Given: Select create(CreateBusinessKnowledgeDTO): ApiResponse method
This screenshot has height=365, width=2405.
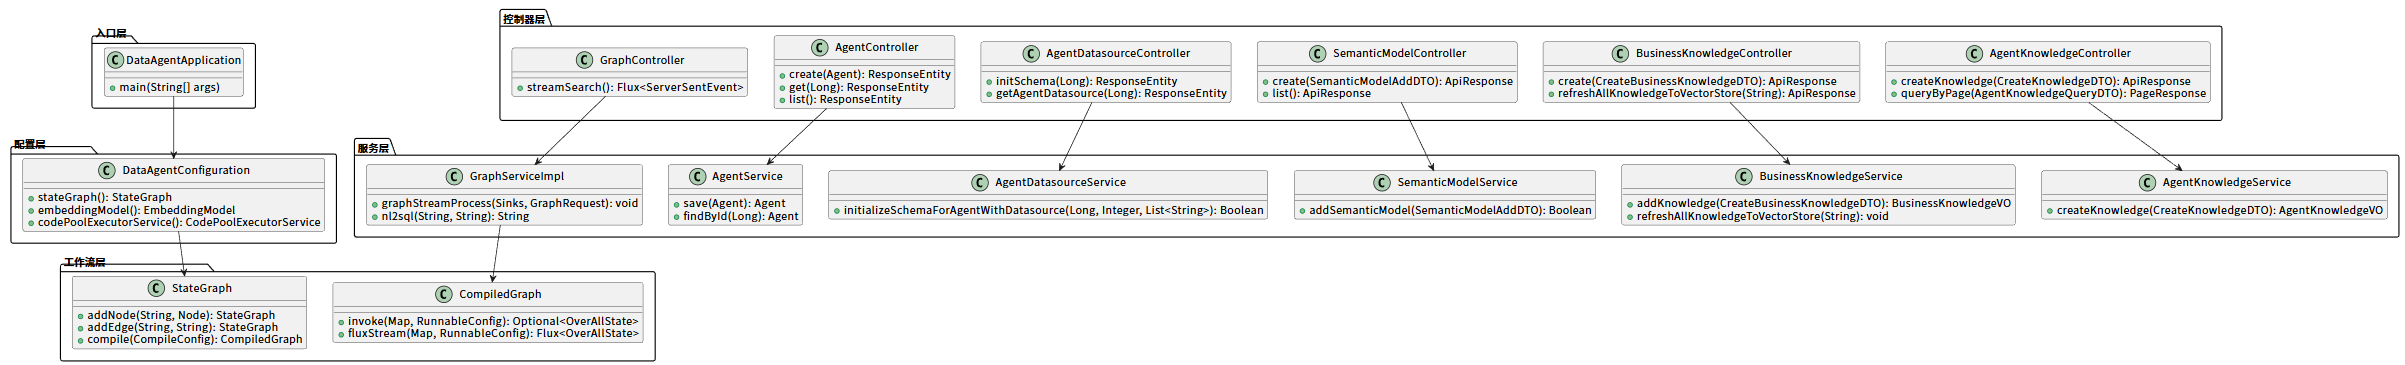Looking at the screenshot, I should click(1697, 82).
